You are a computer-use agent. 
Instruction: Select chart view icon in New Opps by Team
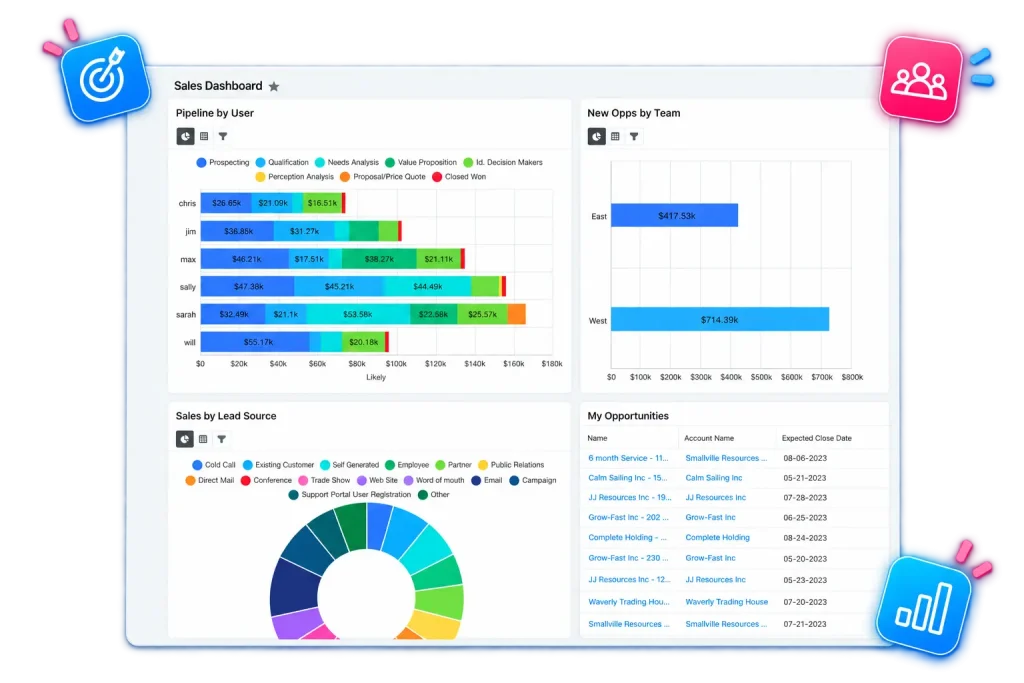pyautogui.click(x=596, y=136)
